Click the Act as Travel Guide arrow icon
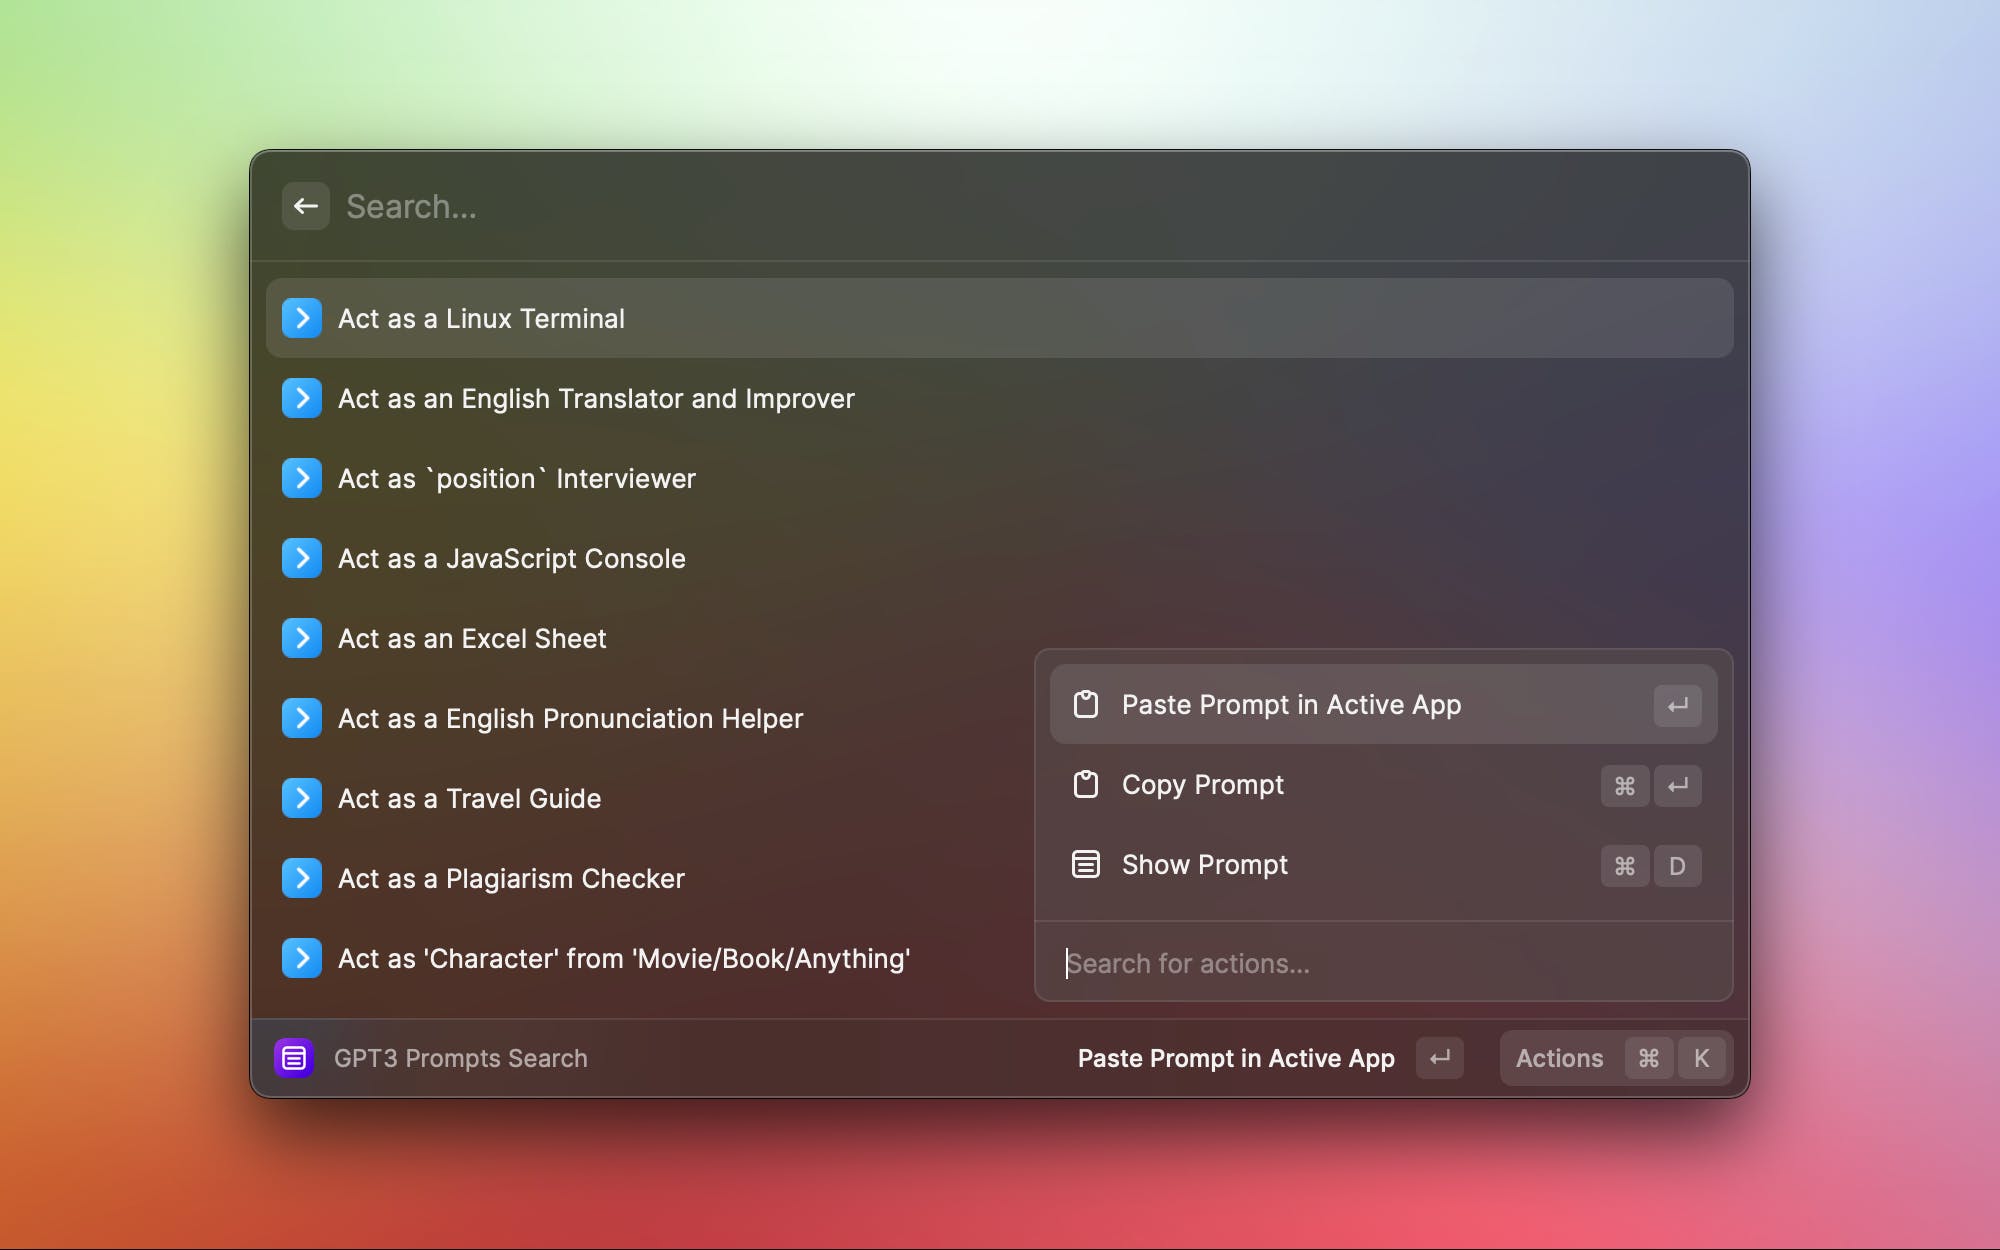The height and width of the screenshot is (1250, 2000). click(x=304, y=798)
